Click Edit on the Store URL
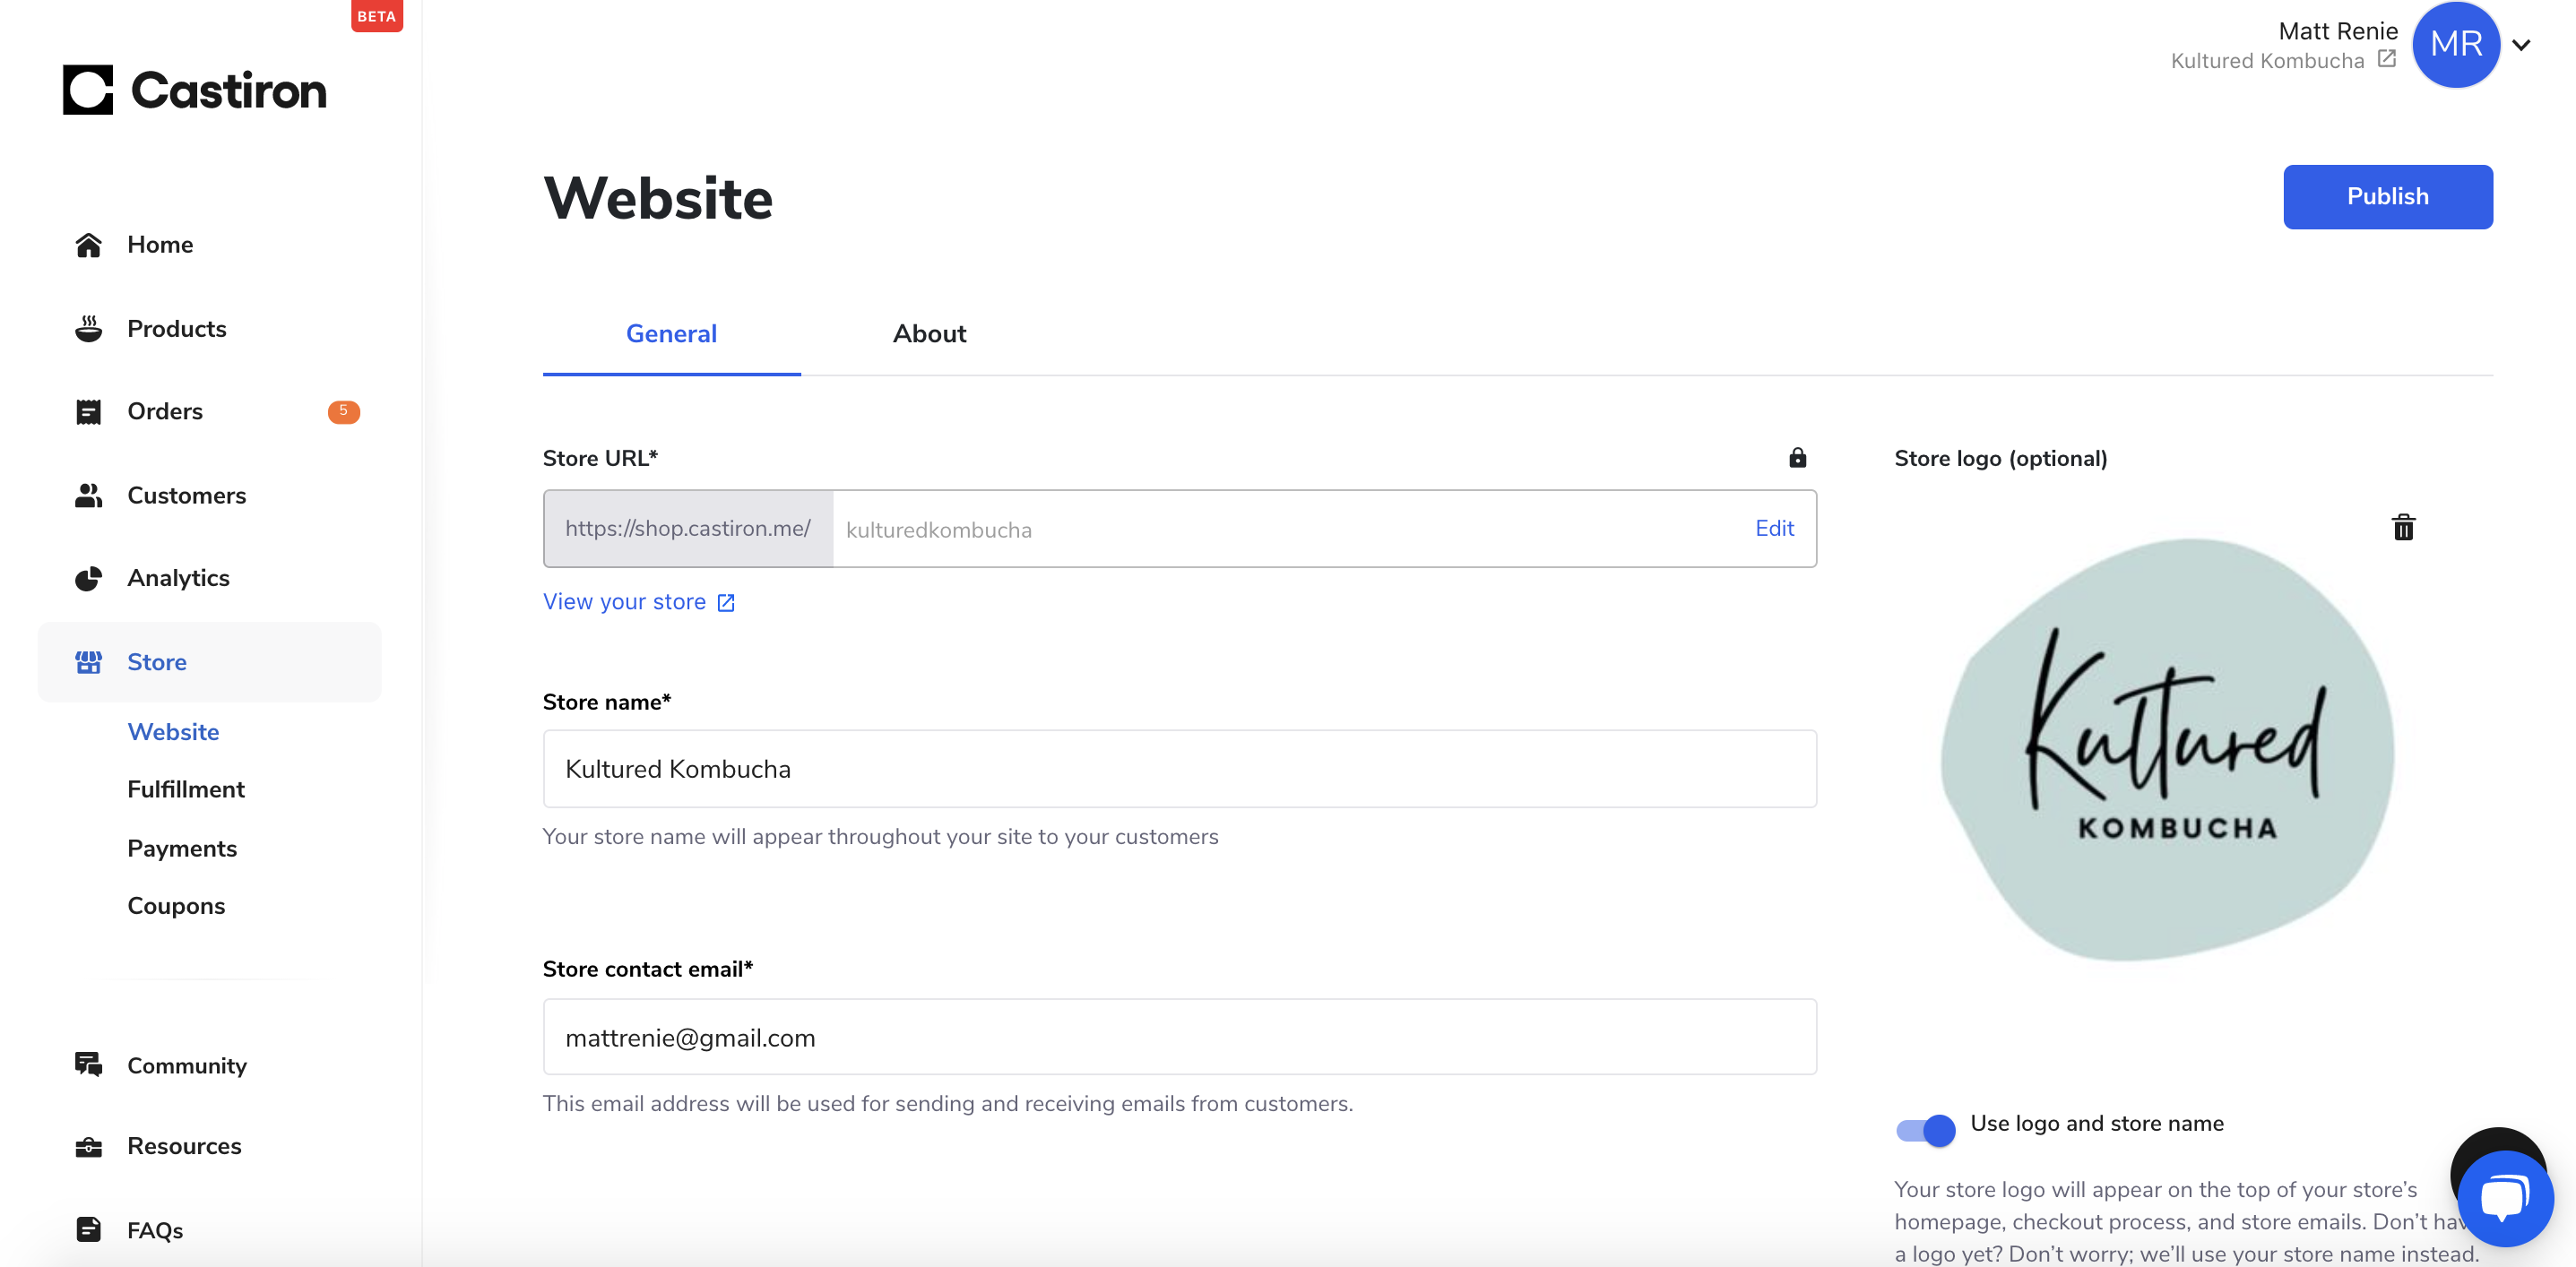Screen dimensions: 2576x1267 click(x=1774, y=528)
